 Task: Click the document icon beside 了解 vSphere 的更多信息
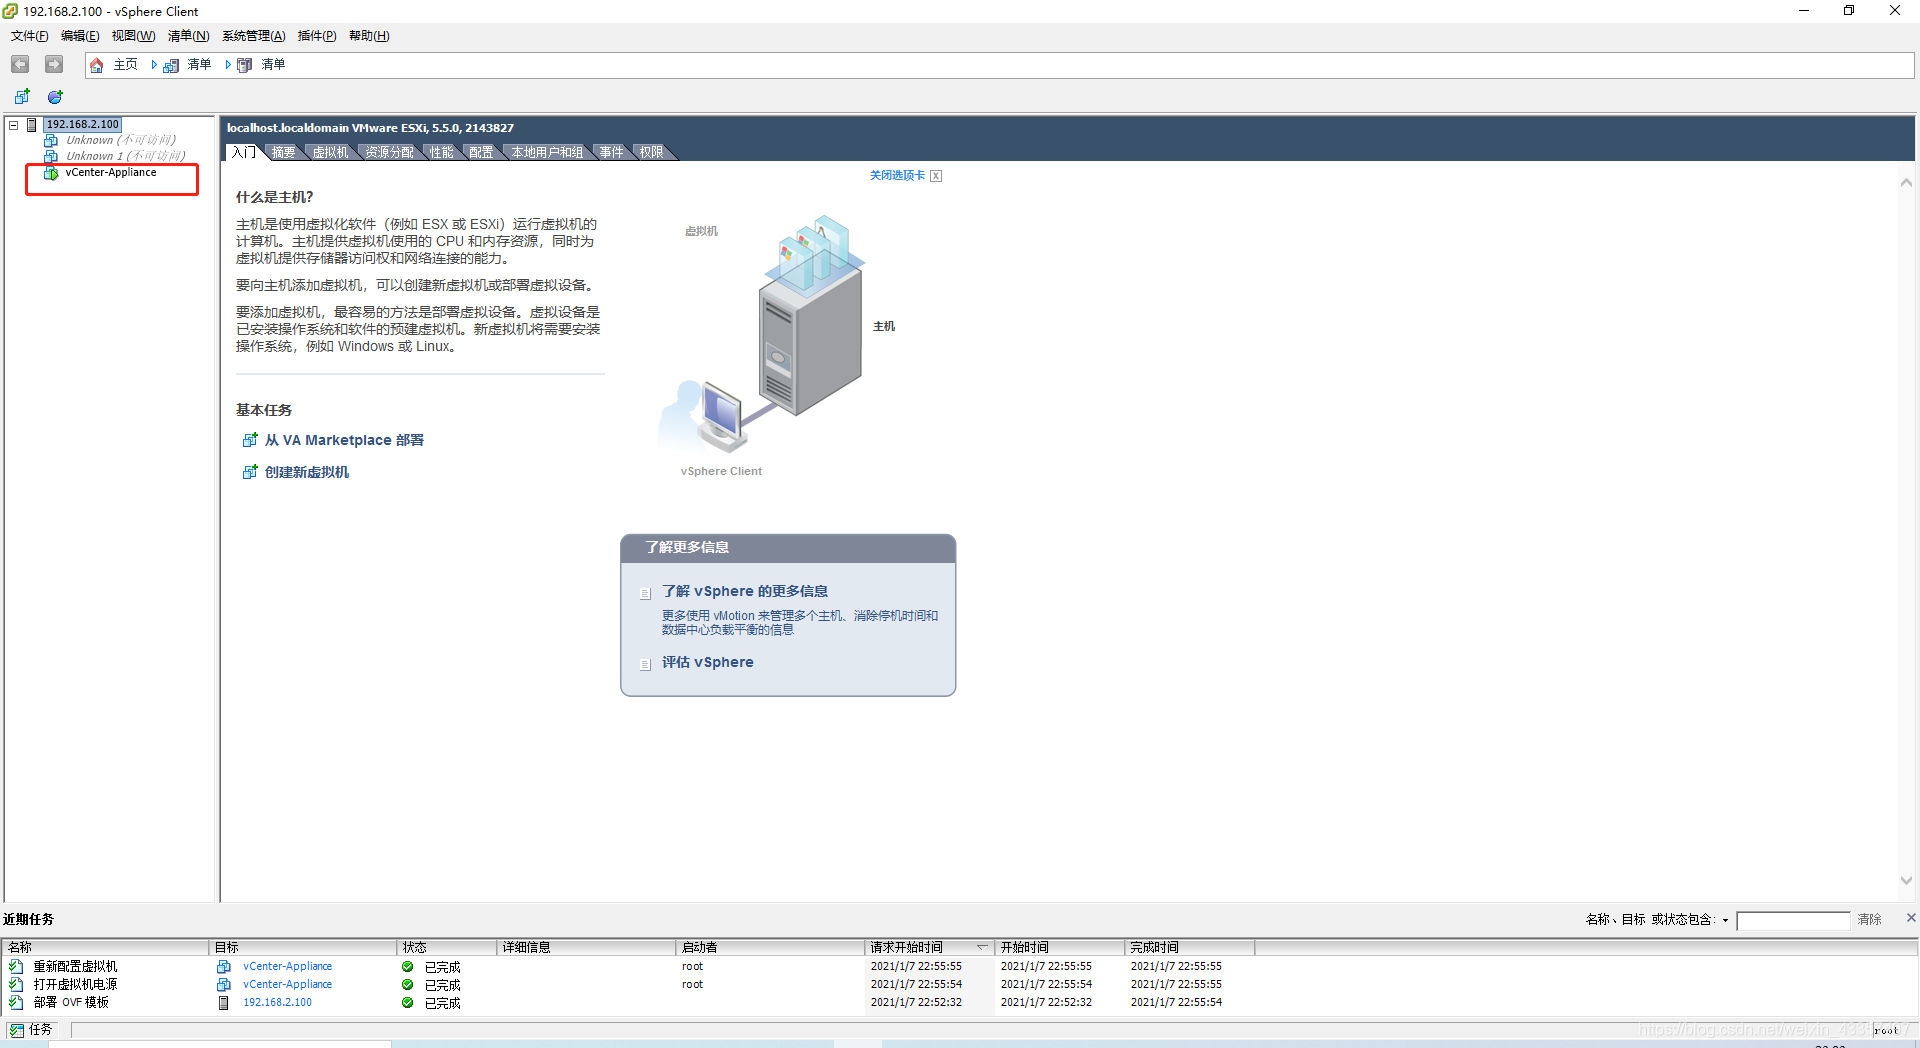click(645, 593)
